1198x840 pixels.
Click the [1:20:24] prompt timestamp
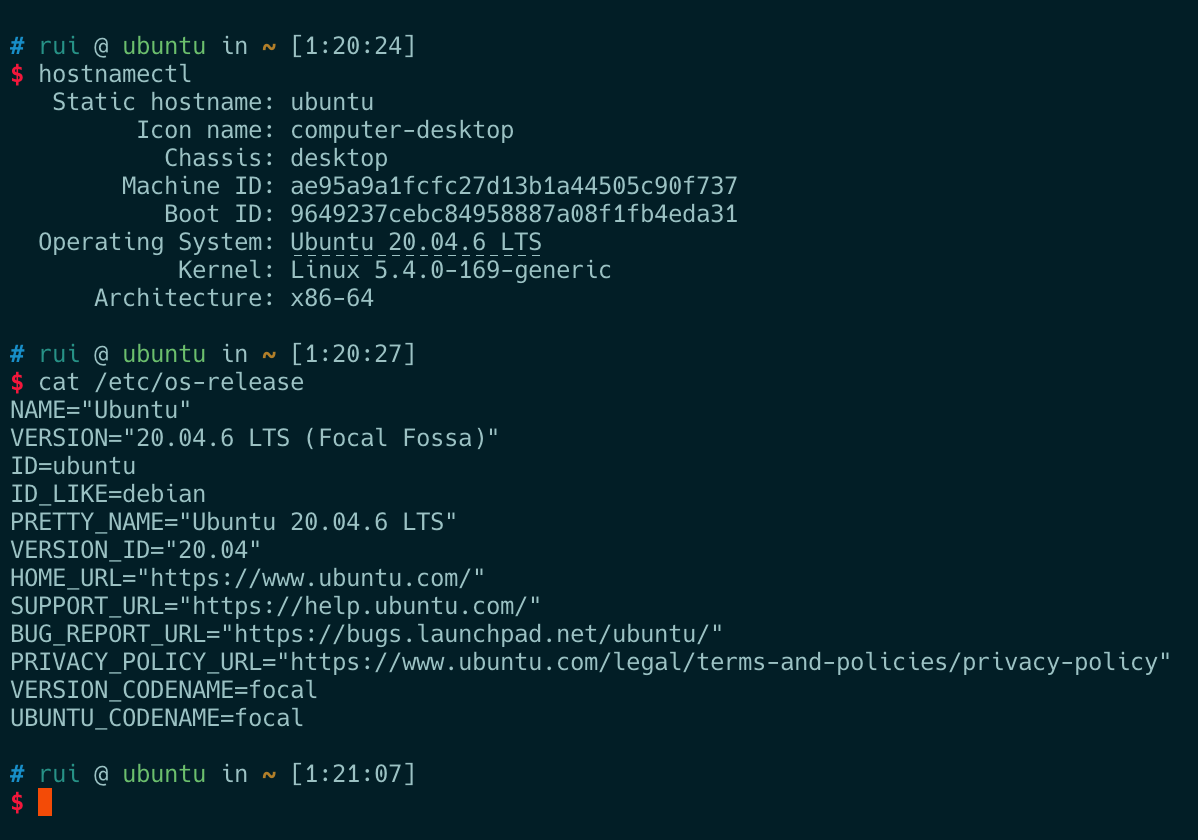click(x=353, y=46)
